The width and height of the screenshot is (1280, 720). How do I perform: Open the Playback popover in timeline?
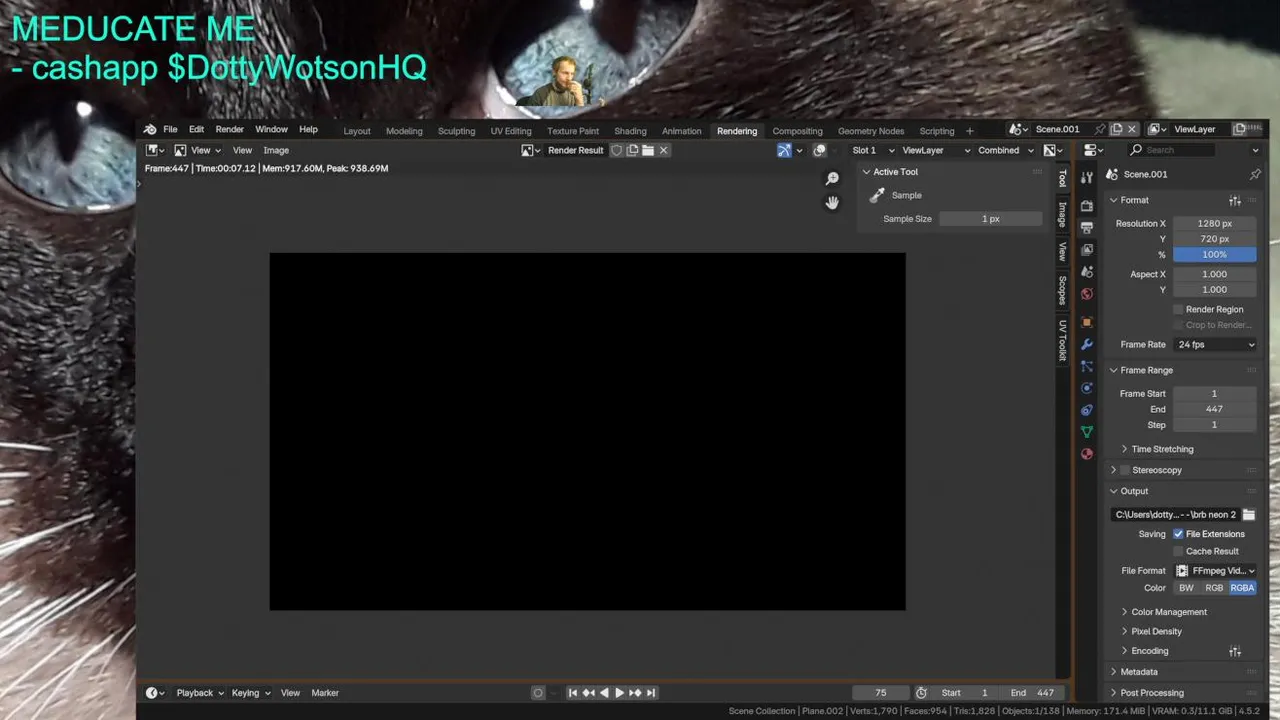(x=200, y=693)
